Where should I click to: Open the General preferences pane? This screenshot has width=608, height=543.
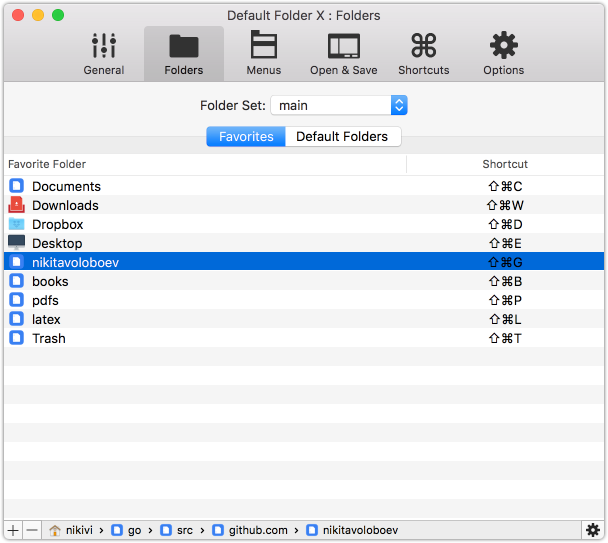tap(104, 54)
